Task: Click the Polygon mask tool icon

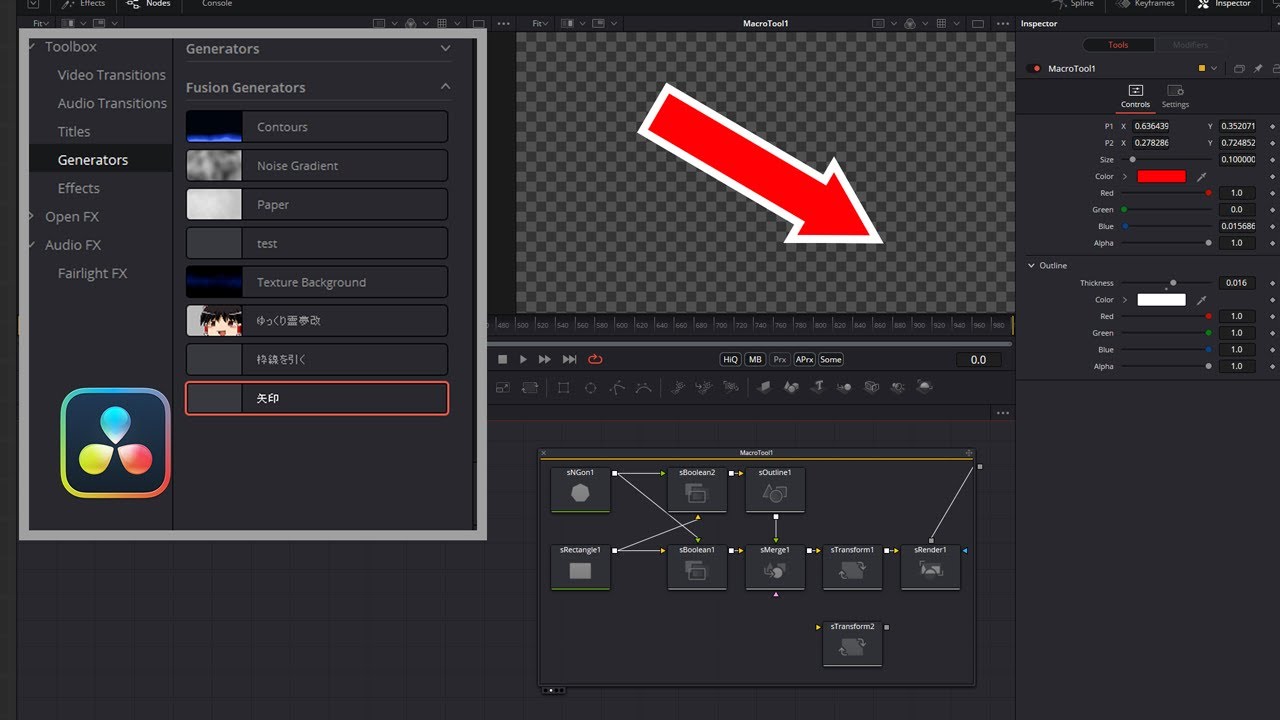Action: tap(618, 387)
